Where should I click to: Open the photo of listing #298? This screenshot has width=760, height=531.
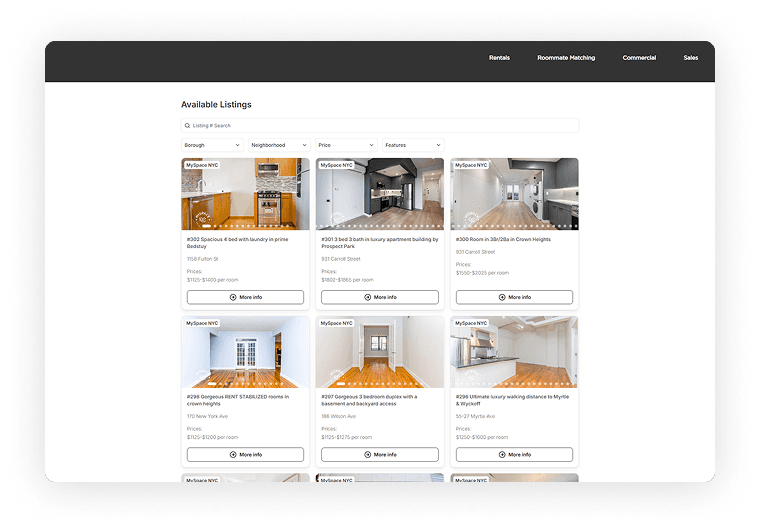pyautogui.click(x=245, y=352)
